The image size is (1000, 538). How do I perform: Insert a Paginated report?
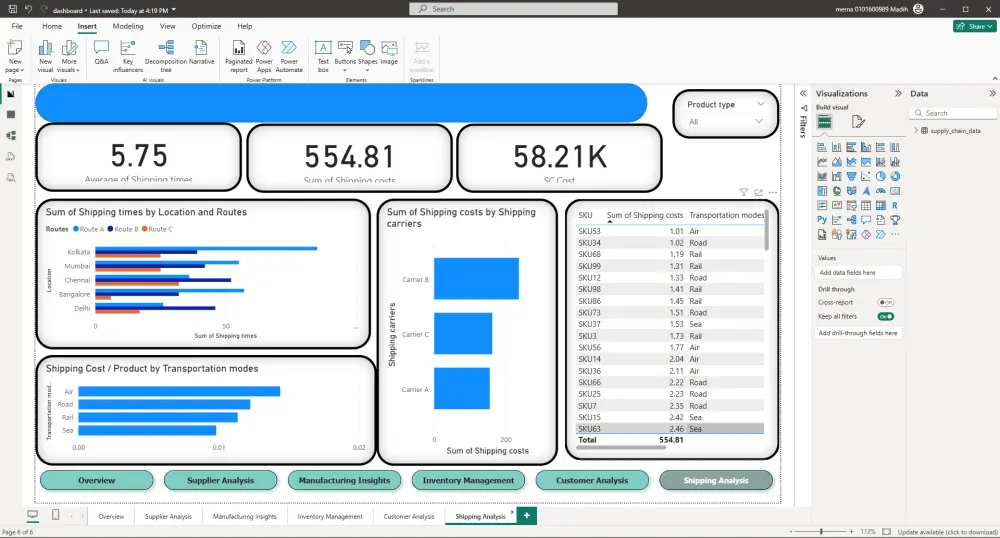click(239, 55)
